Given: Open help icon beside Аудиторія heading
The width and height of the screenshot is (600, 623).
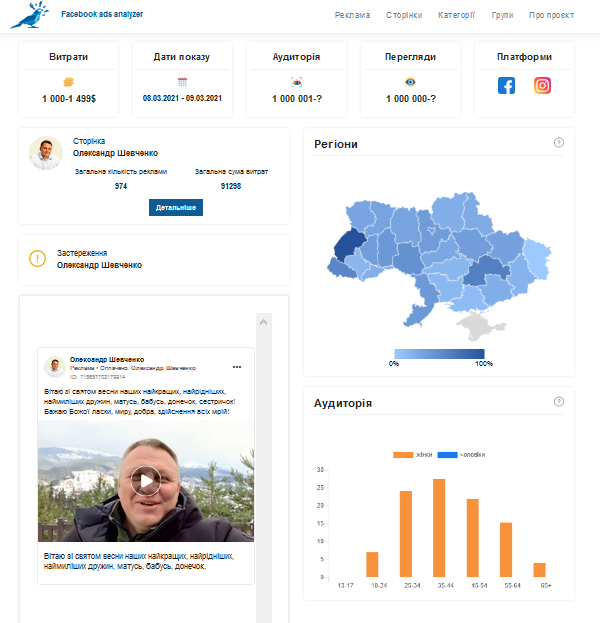Looking at the screenshot, I should point(559,402).
